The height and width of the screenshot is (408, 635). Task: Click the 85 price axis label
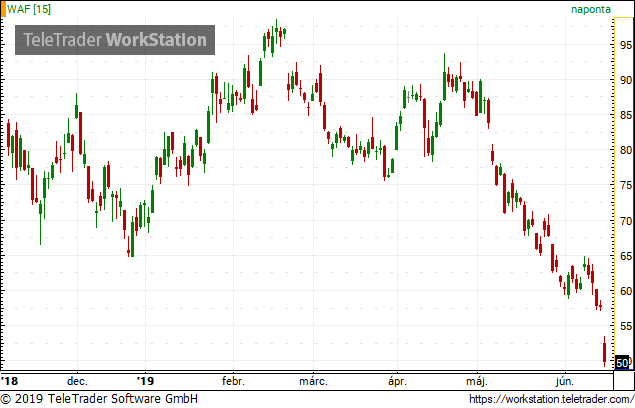(626, 115)
